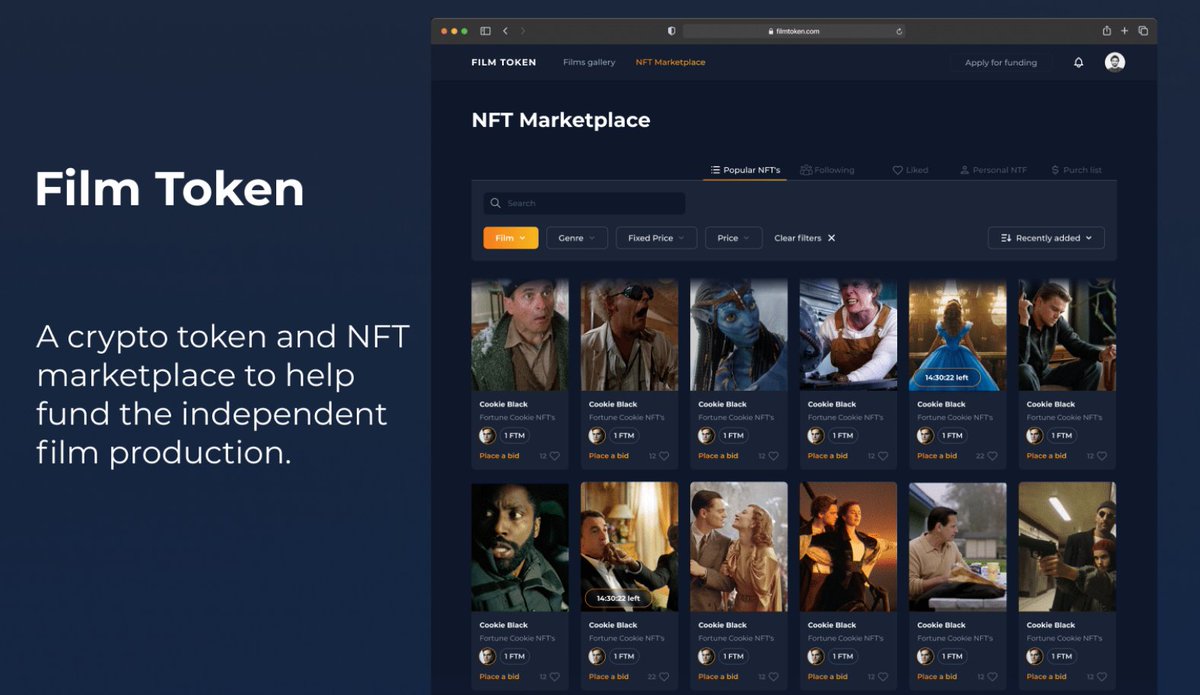Open the privacy shield icon near address bar
Image resolution: width=1200 pixels, height=695 pixels.
(x=671, y=31)
